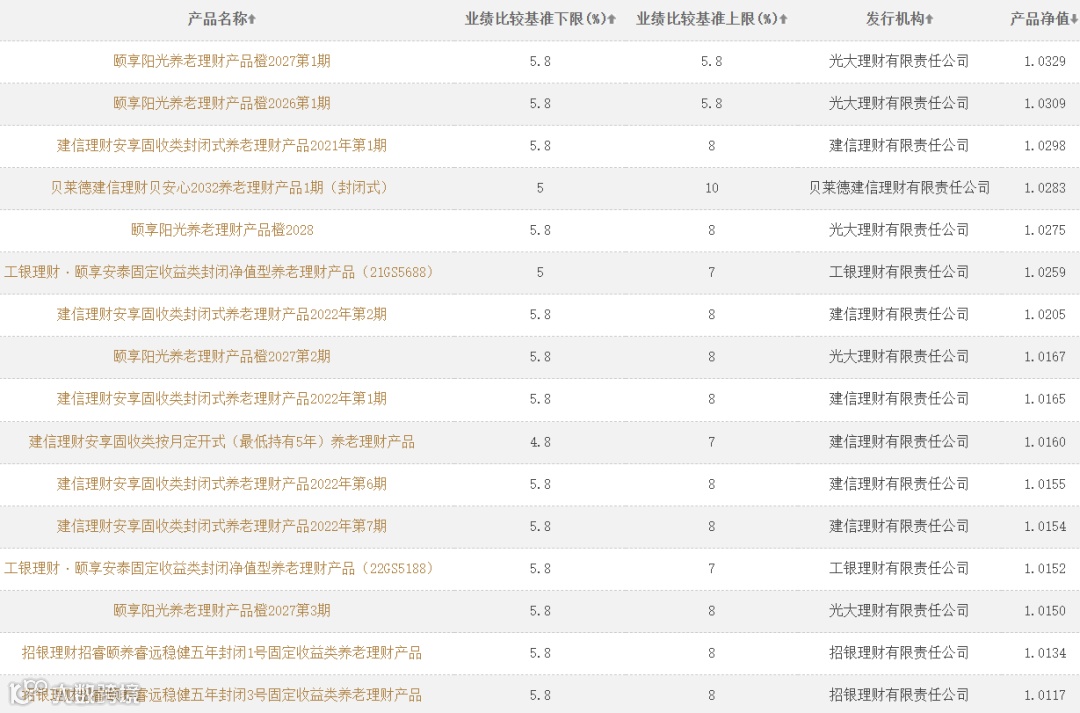Open 招银理财招睿颐养睿远稳健五年封闭1号 link
The image size is (1080, 713).
coord(222,652)
